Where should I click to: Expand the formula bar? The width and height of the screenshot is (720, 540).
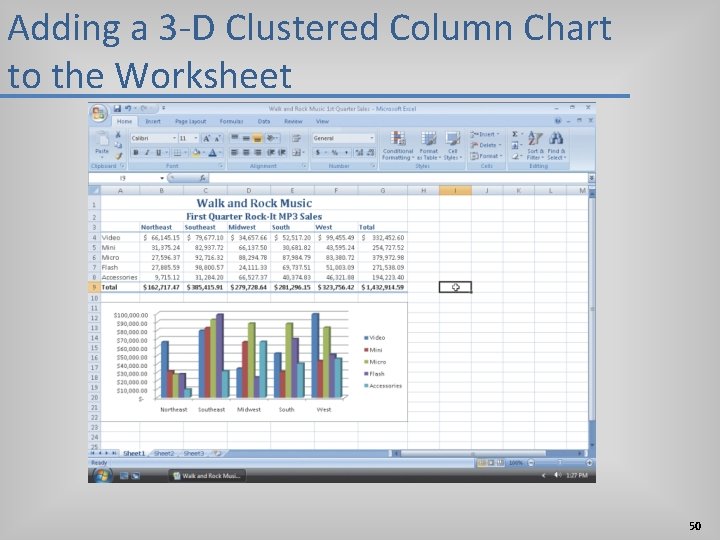click(592, 178)
